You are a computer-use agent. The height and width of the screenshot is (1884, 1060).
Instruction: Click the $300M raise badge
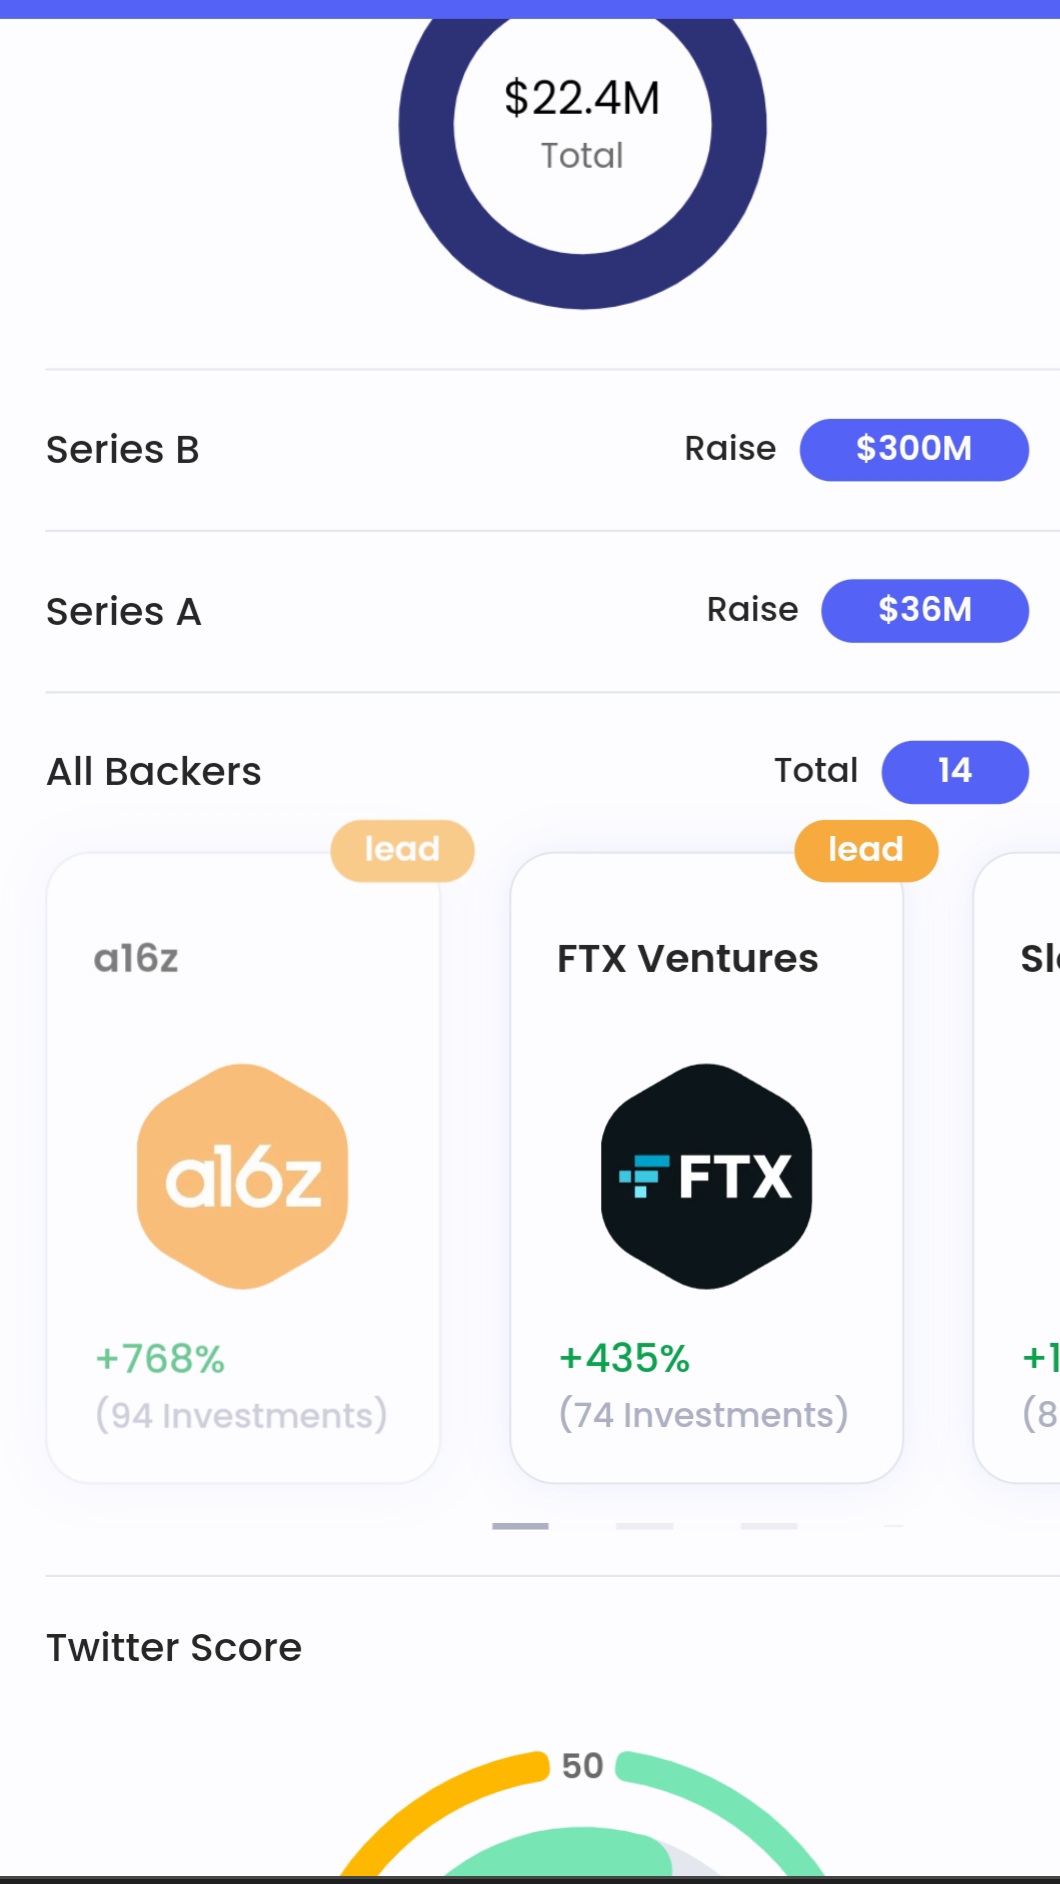914,450
